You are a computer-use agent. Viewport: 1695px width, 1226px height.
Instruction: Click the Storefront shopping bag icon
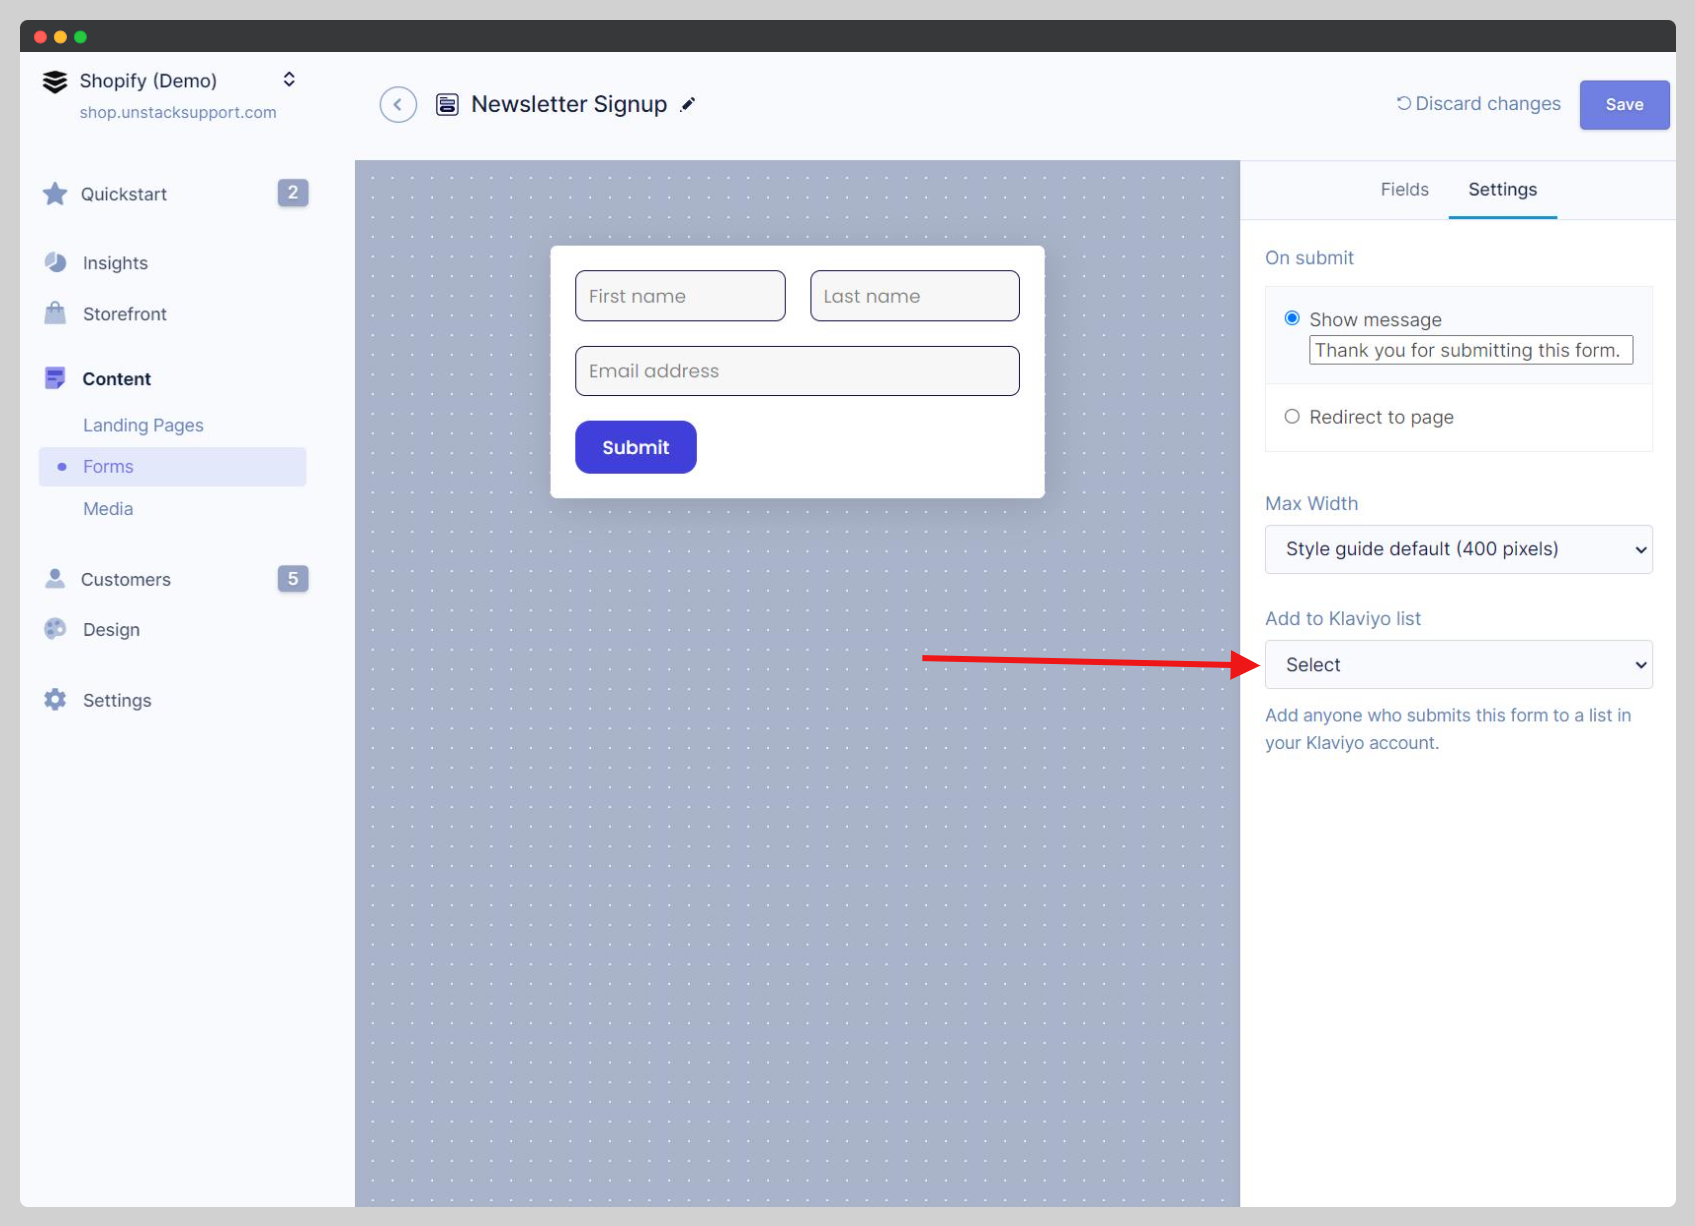tap(55, 313)
